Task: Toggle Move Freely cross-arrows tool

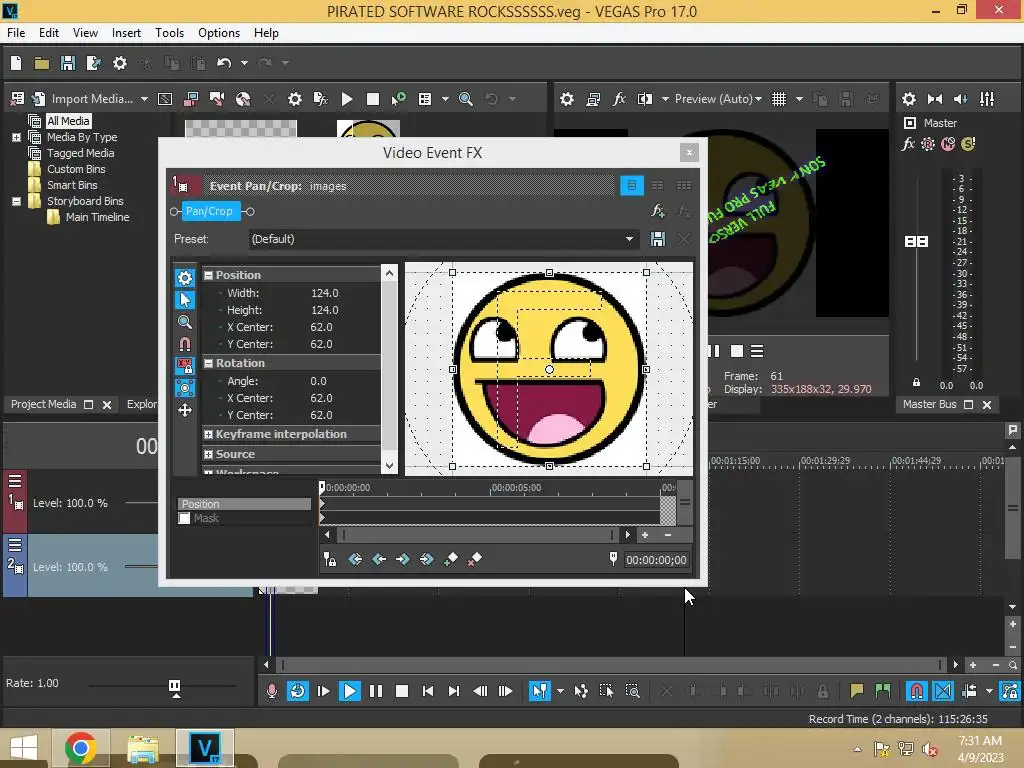Action: click(185, 410)
